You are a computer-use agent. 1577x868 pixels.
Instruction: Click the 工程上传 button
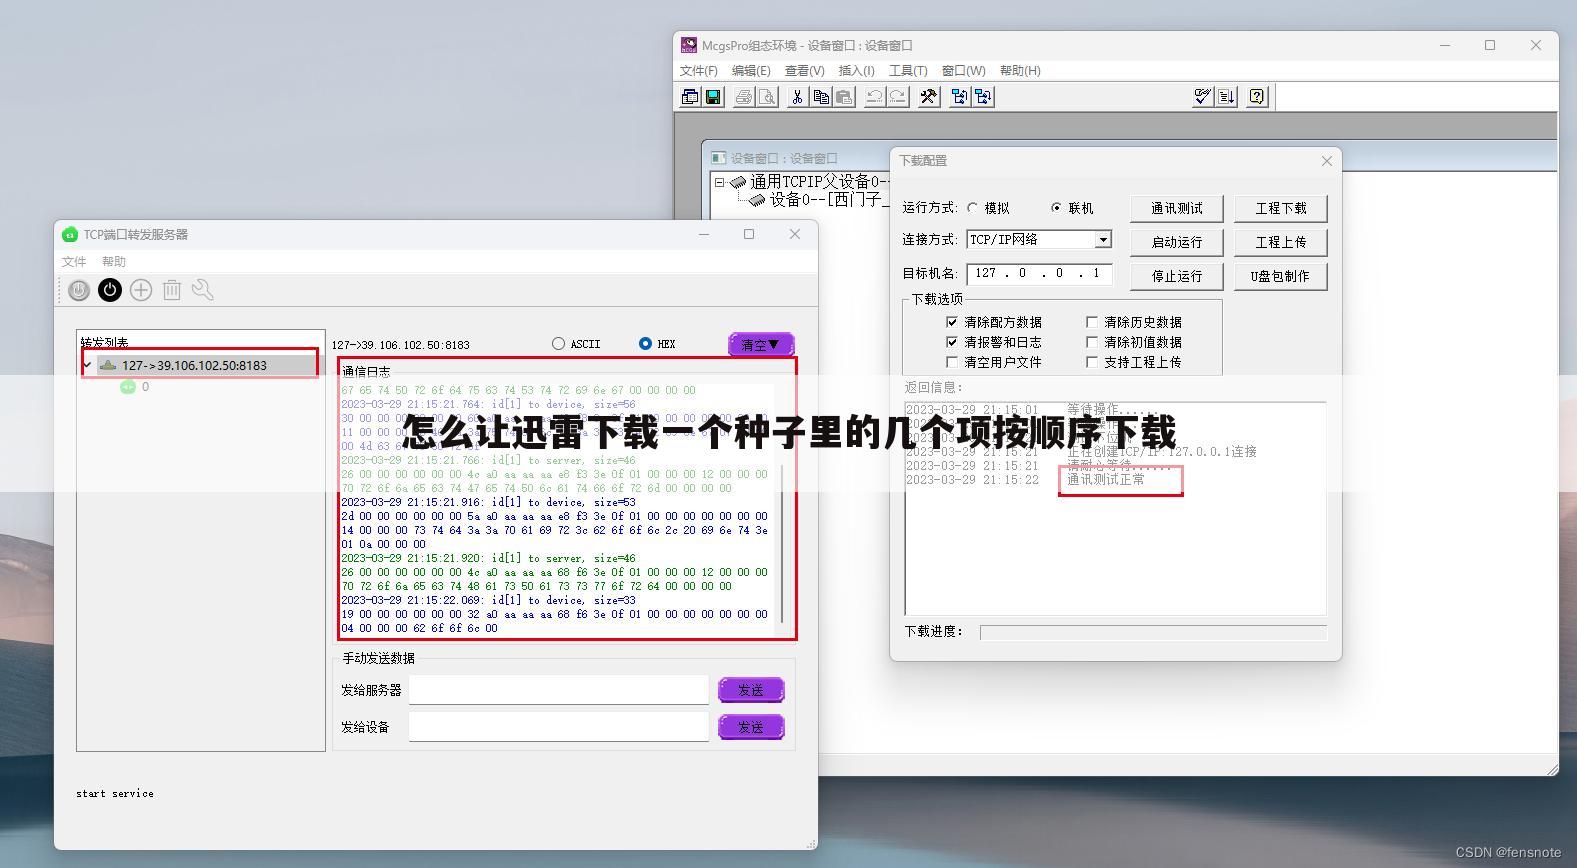(x=1281, y=242)
